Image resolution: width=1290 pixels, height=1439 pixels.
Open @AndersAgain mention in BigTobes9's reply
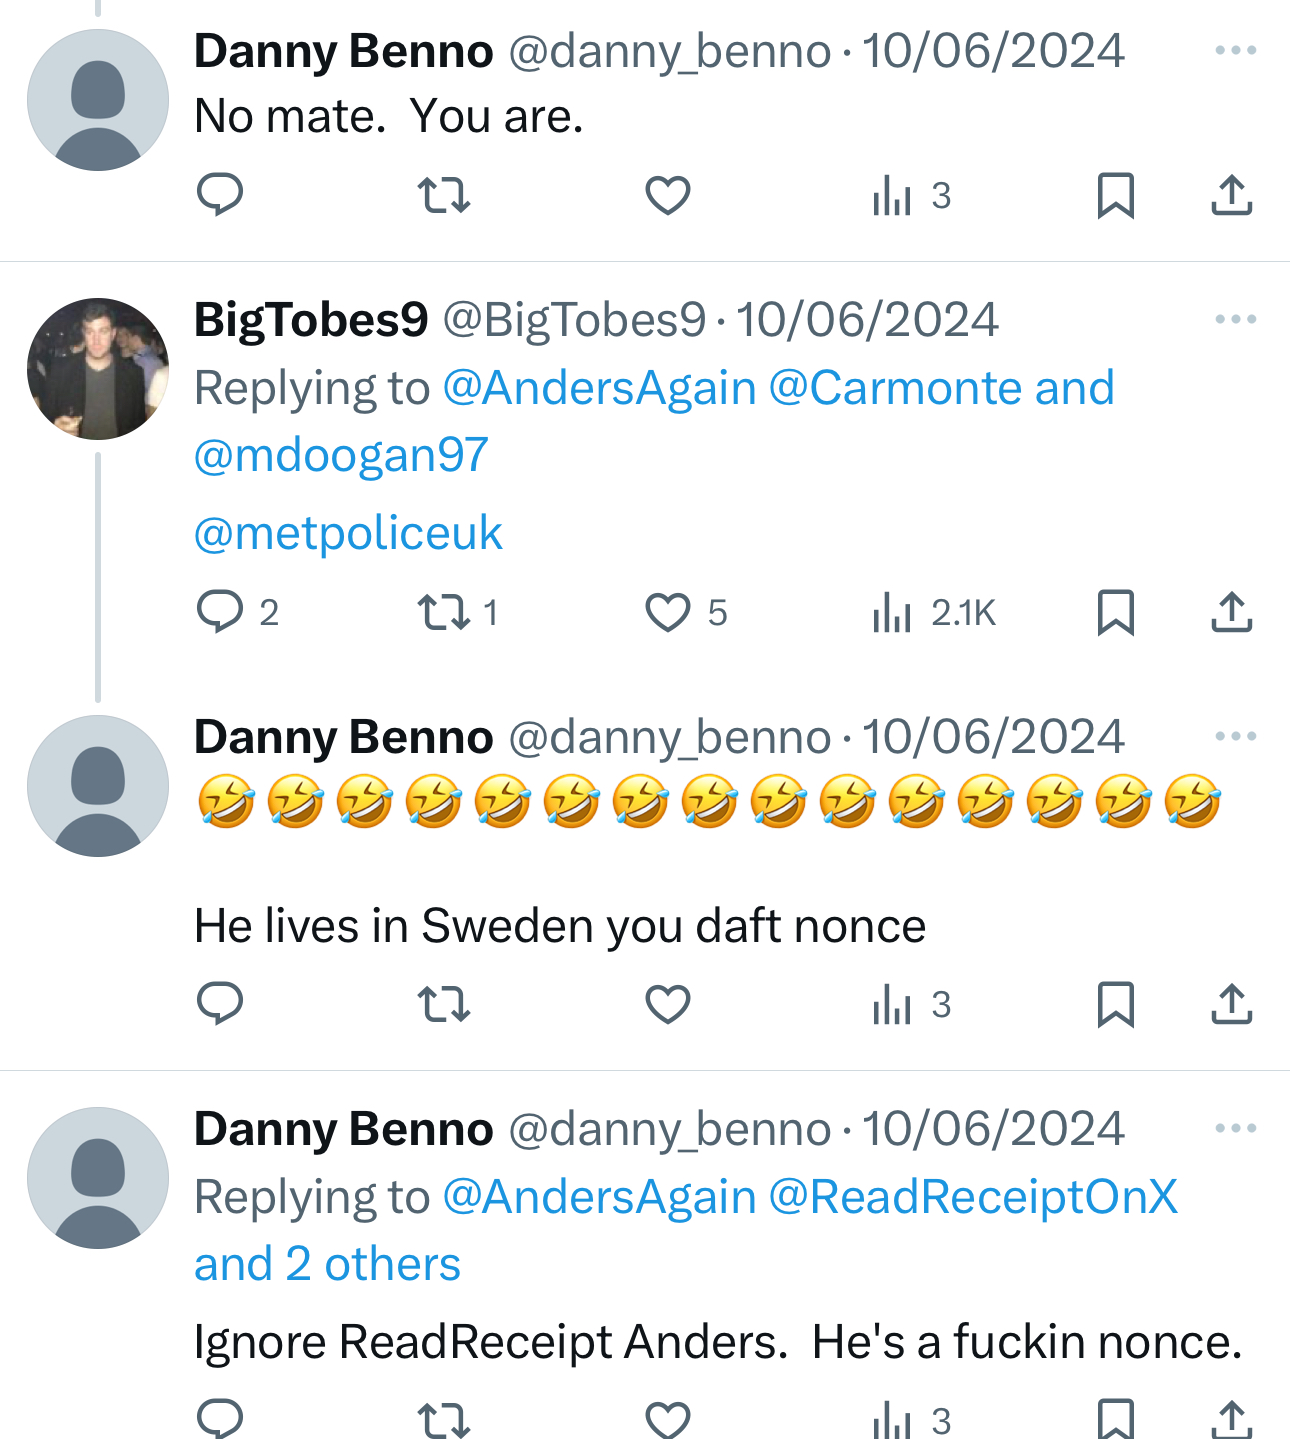tap(599, 388)
